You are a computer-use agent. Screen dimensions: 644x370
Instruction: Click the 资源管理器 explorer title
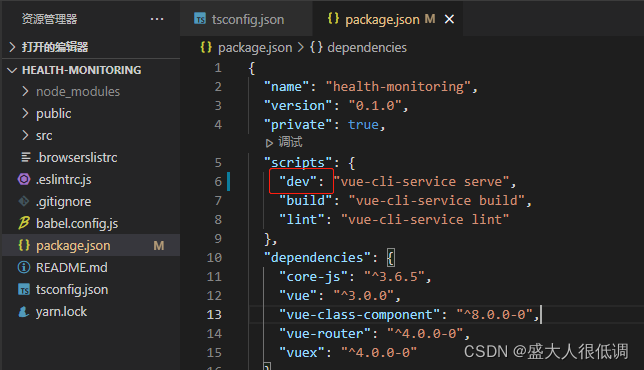(49, 19)
